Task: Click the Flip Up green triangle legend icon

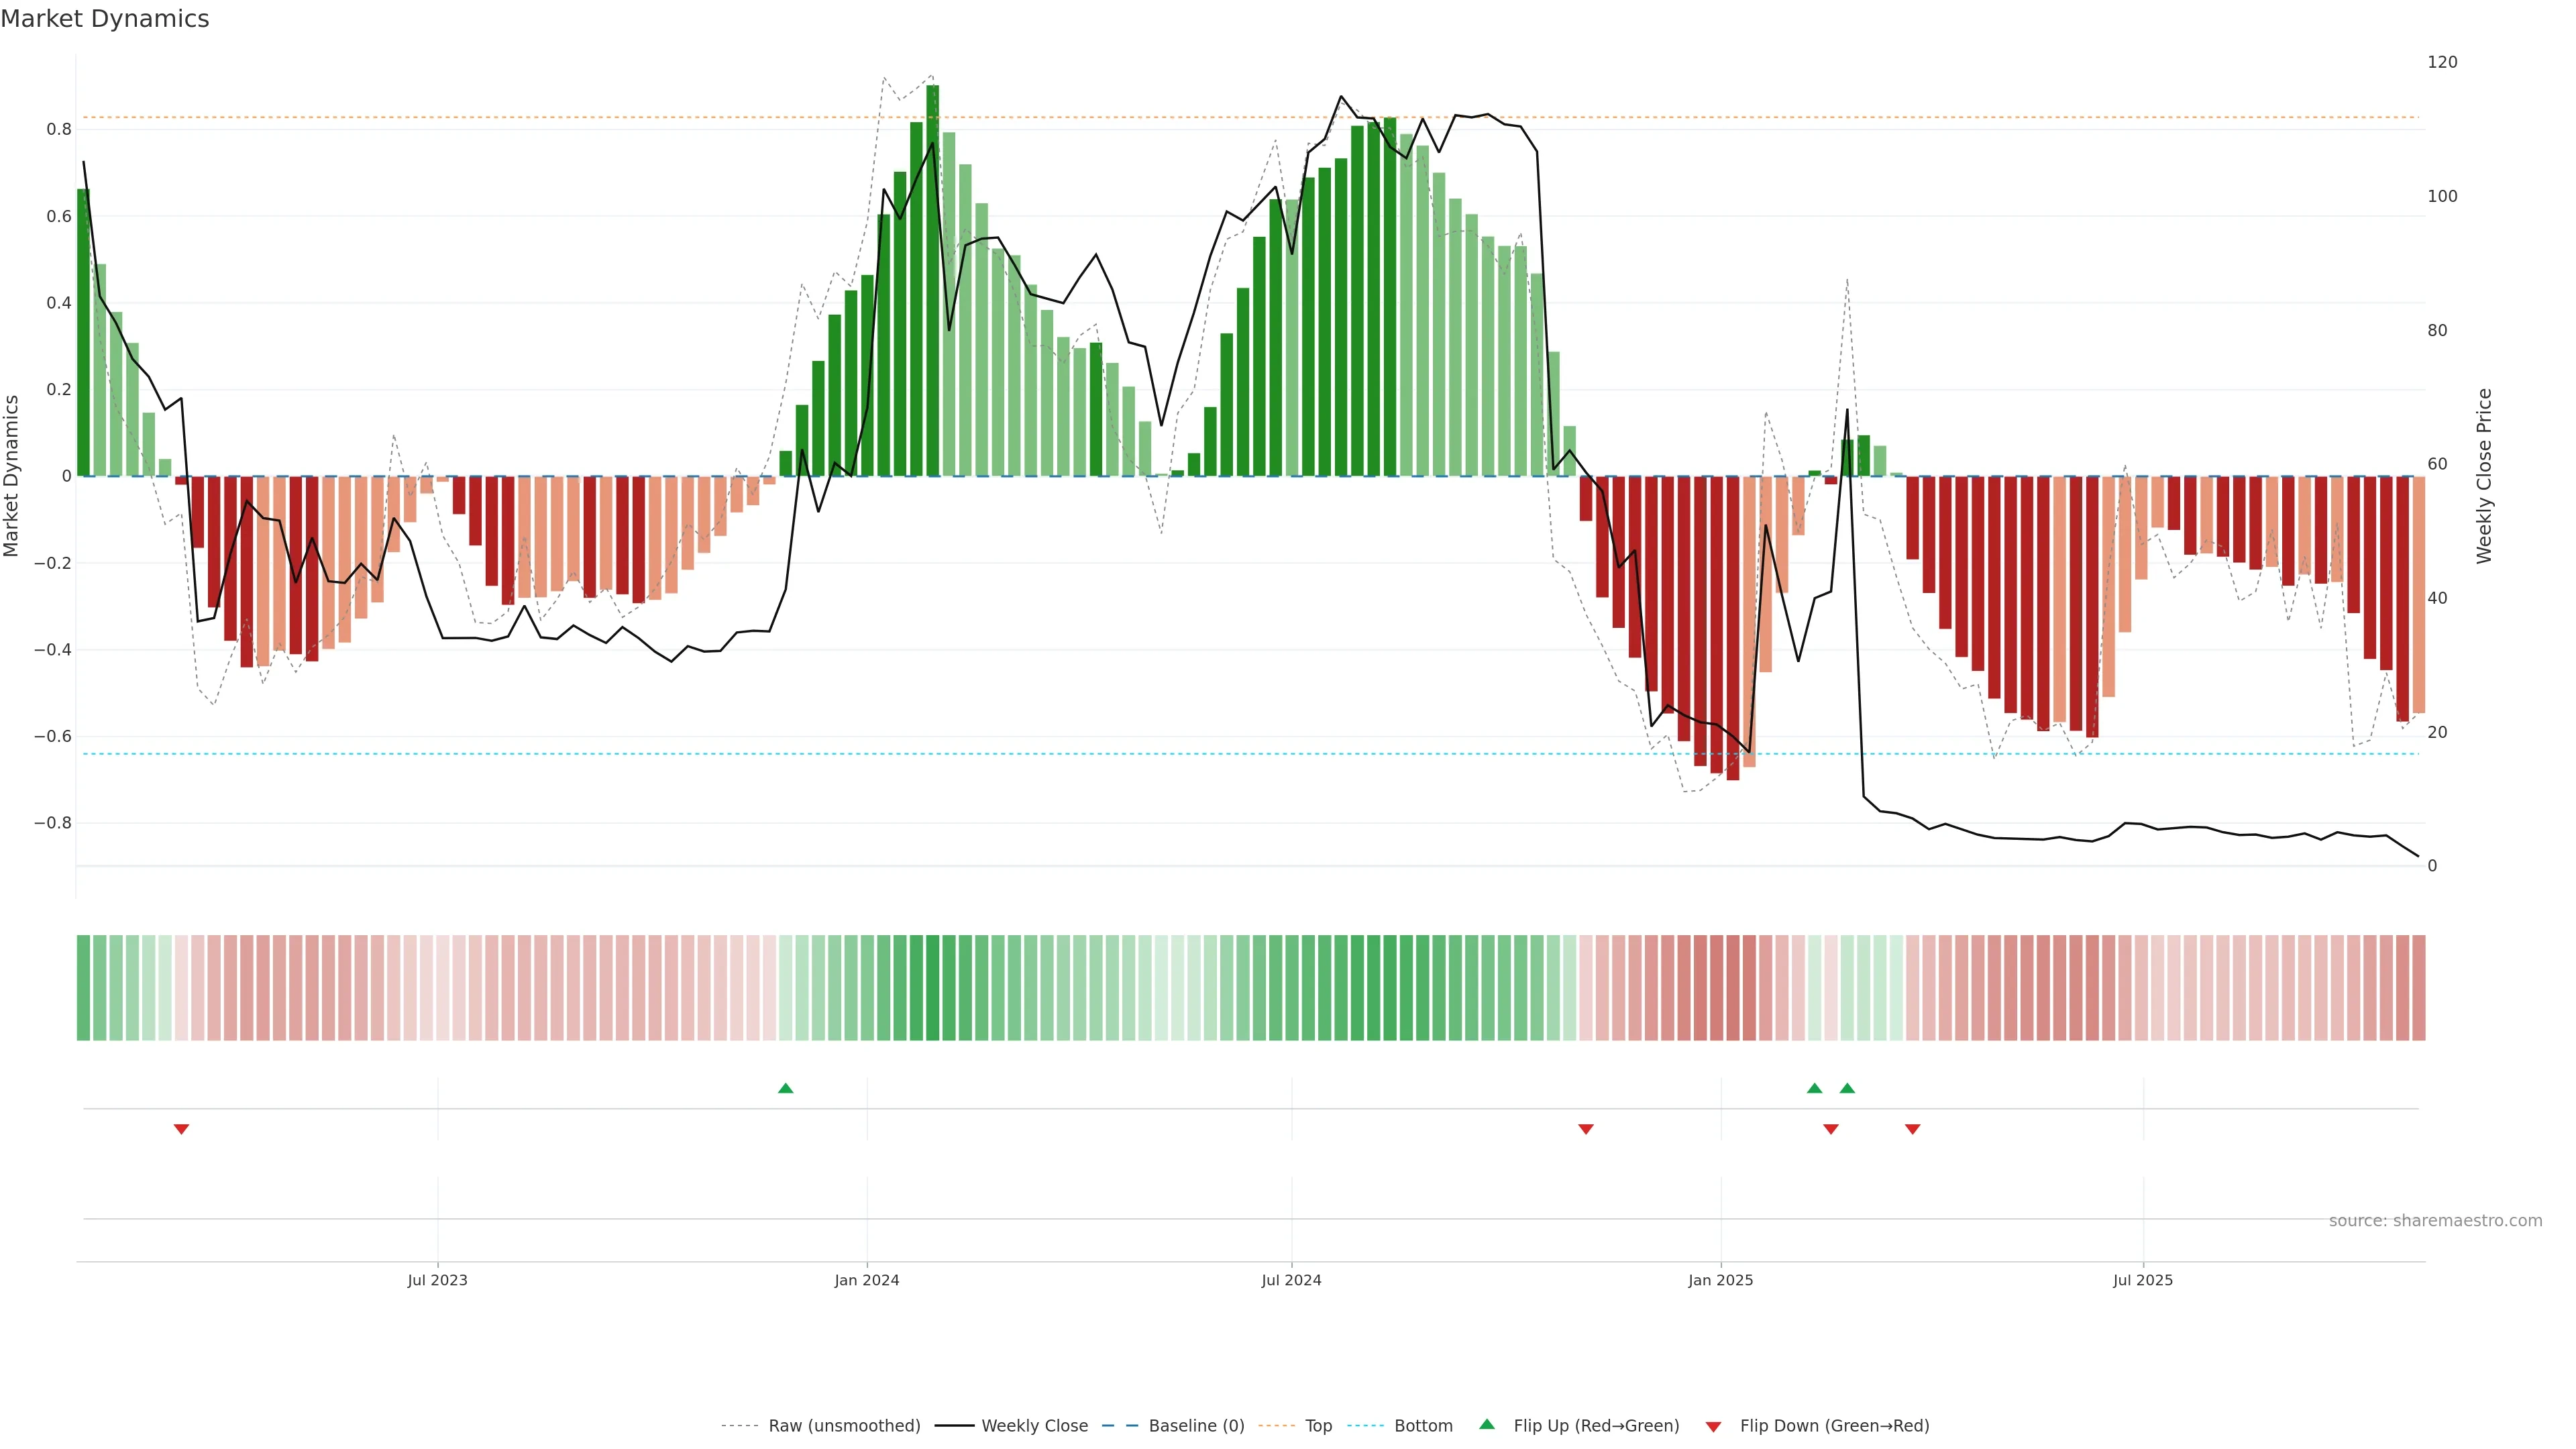Action: point(1487,1425)
